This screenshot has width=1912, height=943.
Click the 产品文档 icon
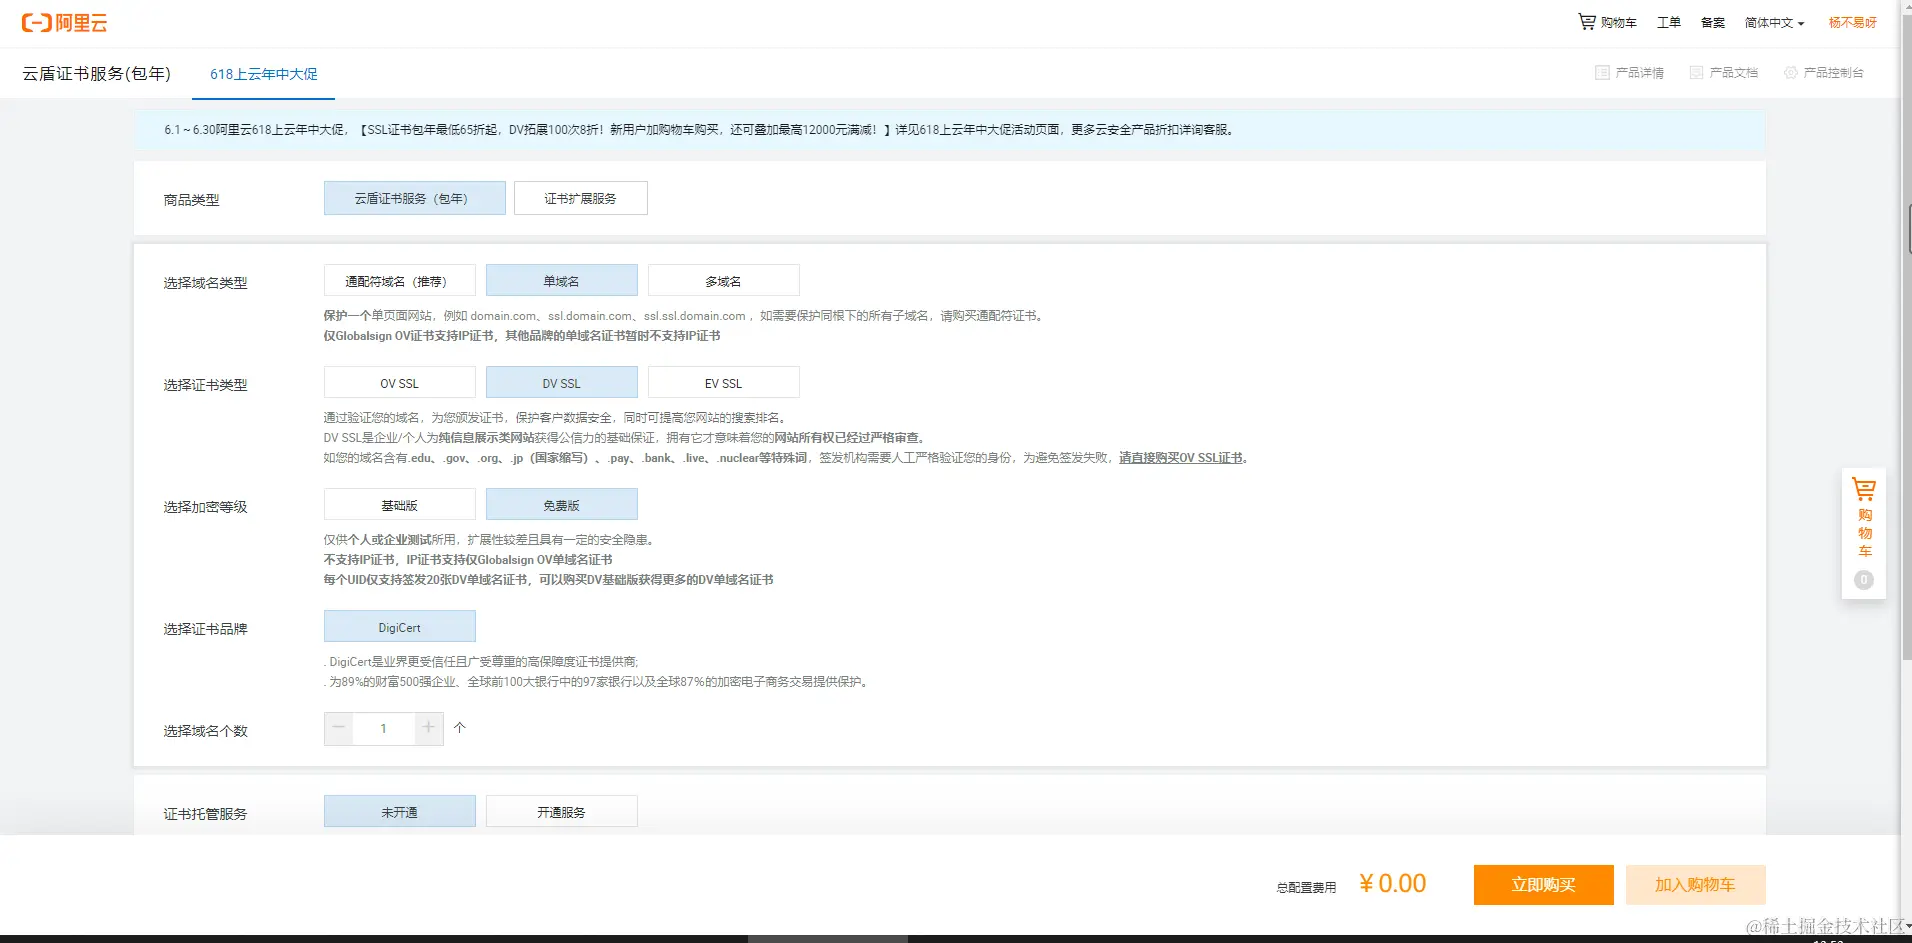(1696, 73)
